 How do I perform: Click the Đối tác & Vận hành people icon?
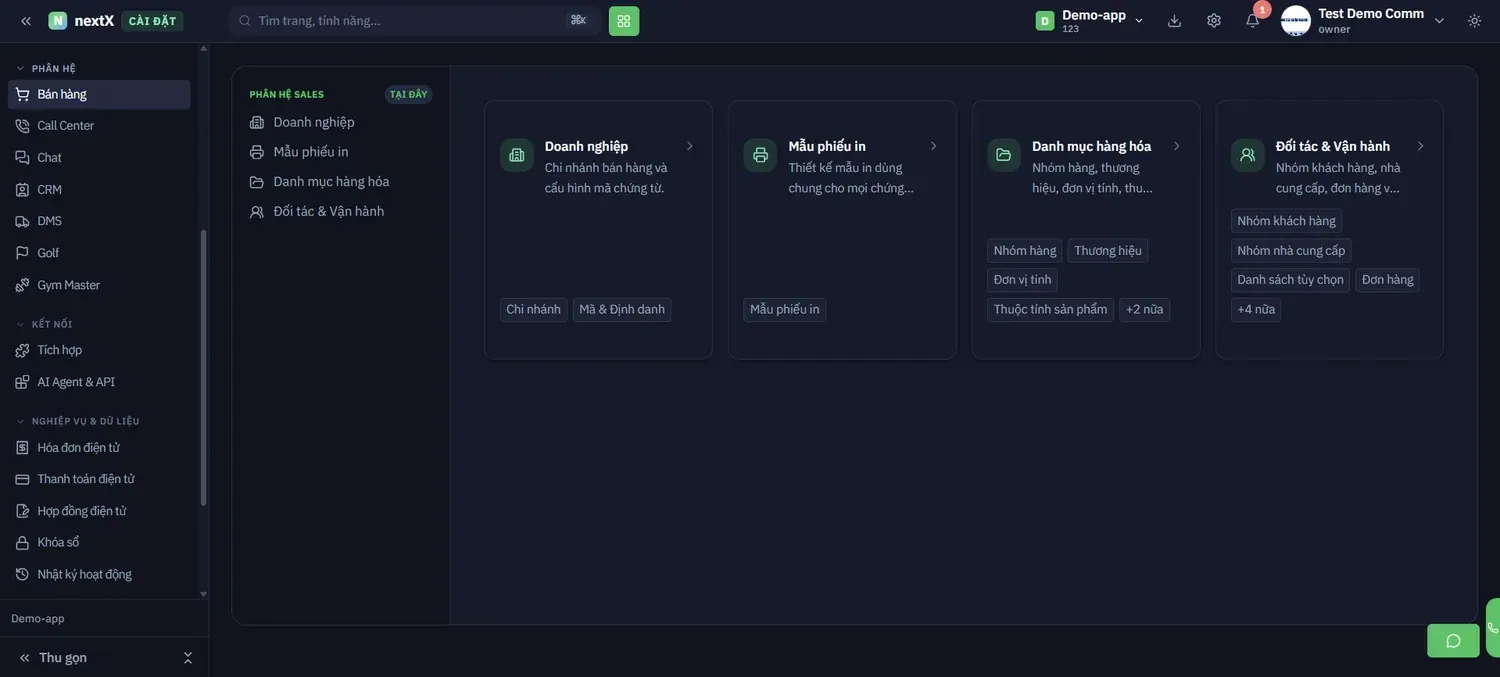[x=1247, y=155]
